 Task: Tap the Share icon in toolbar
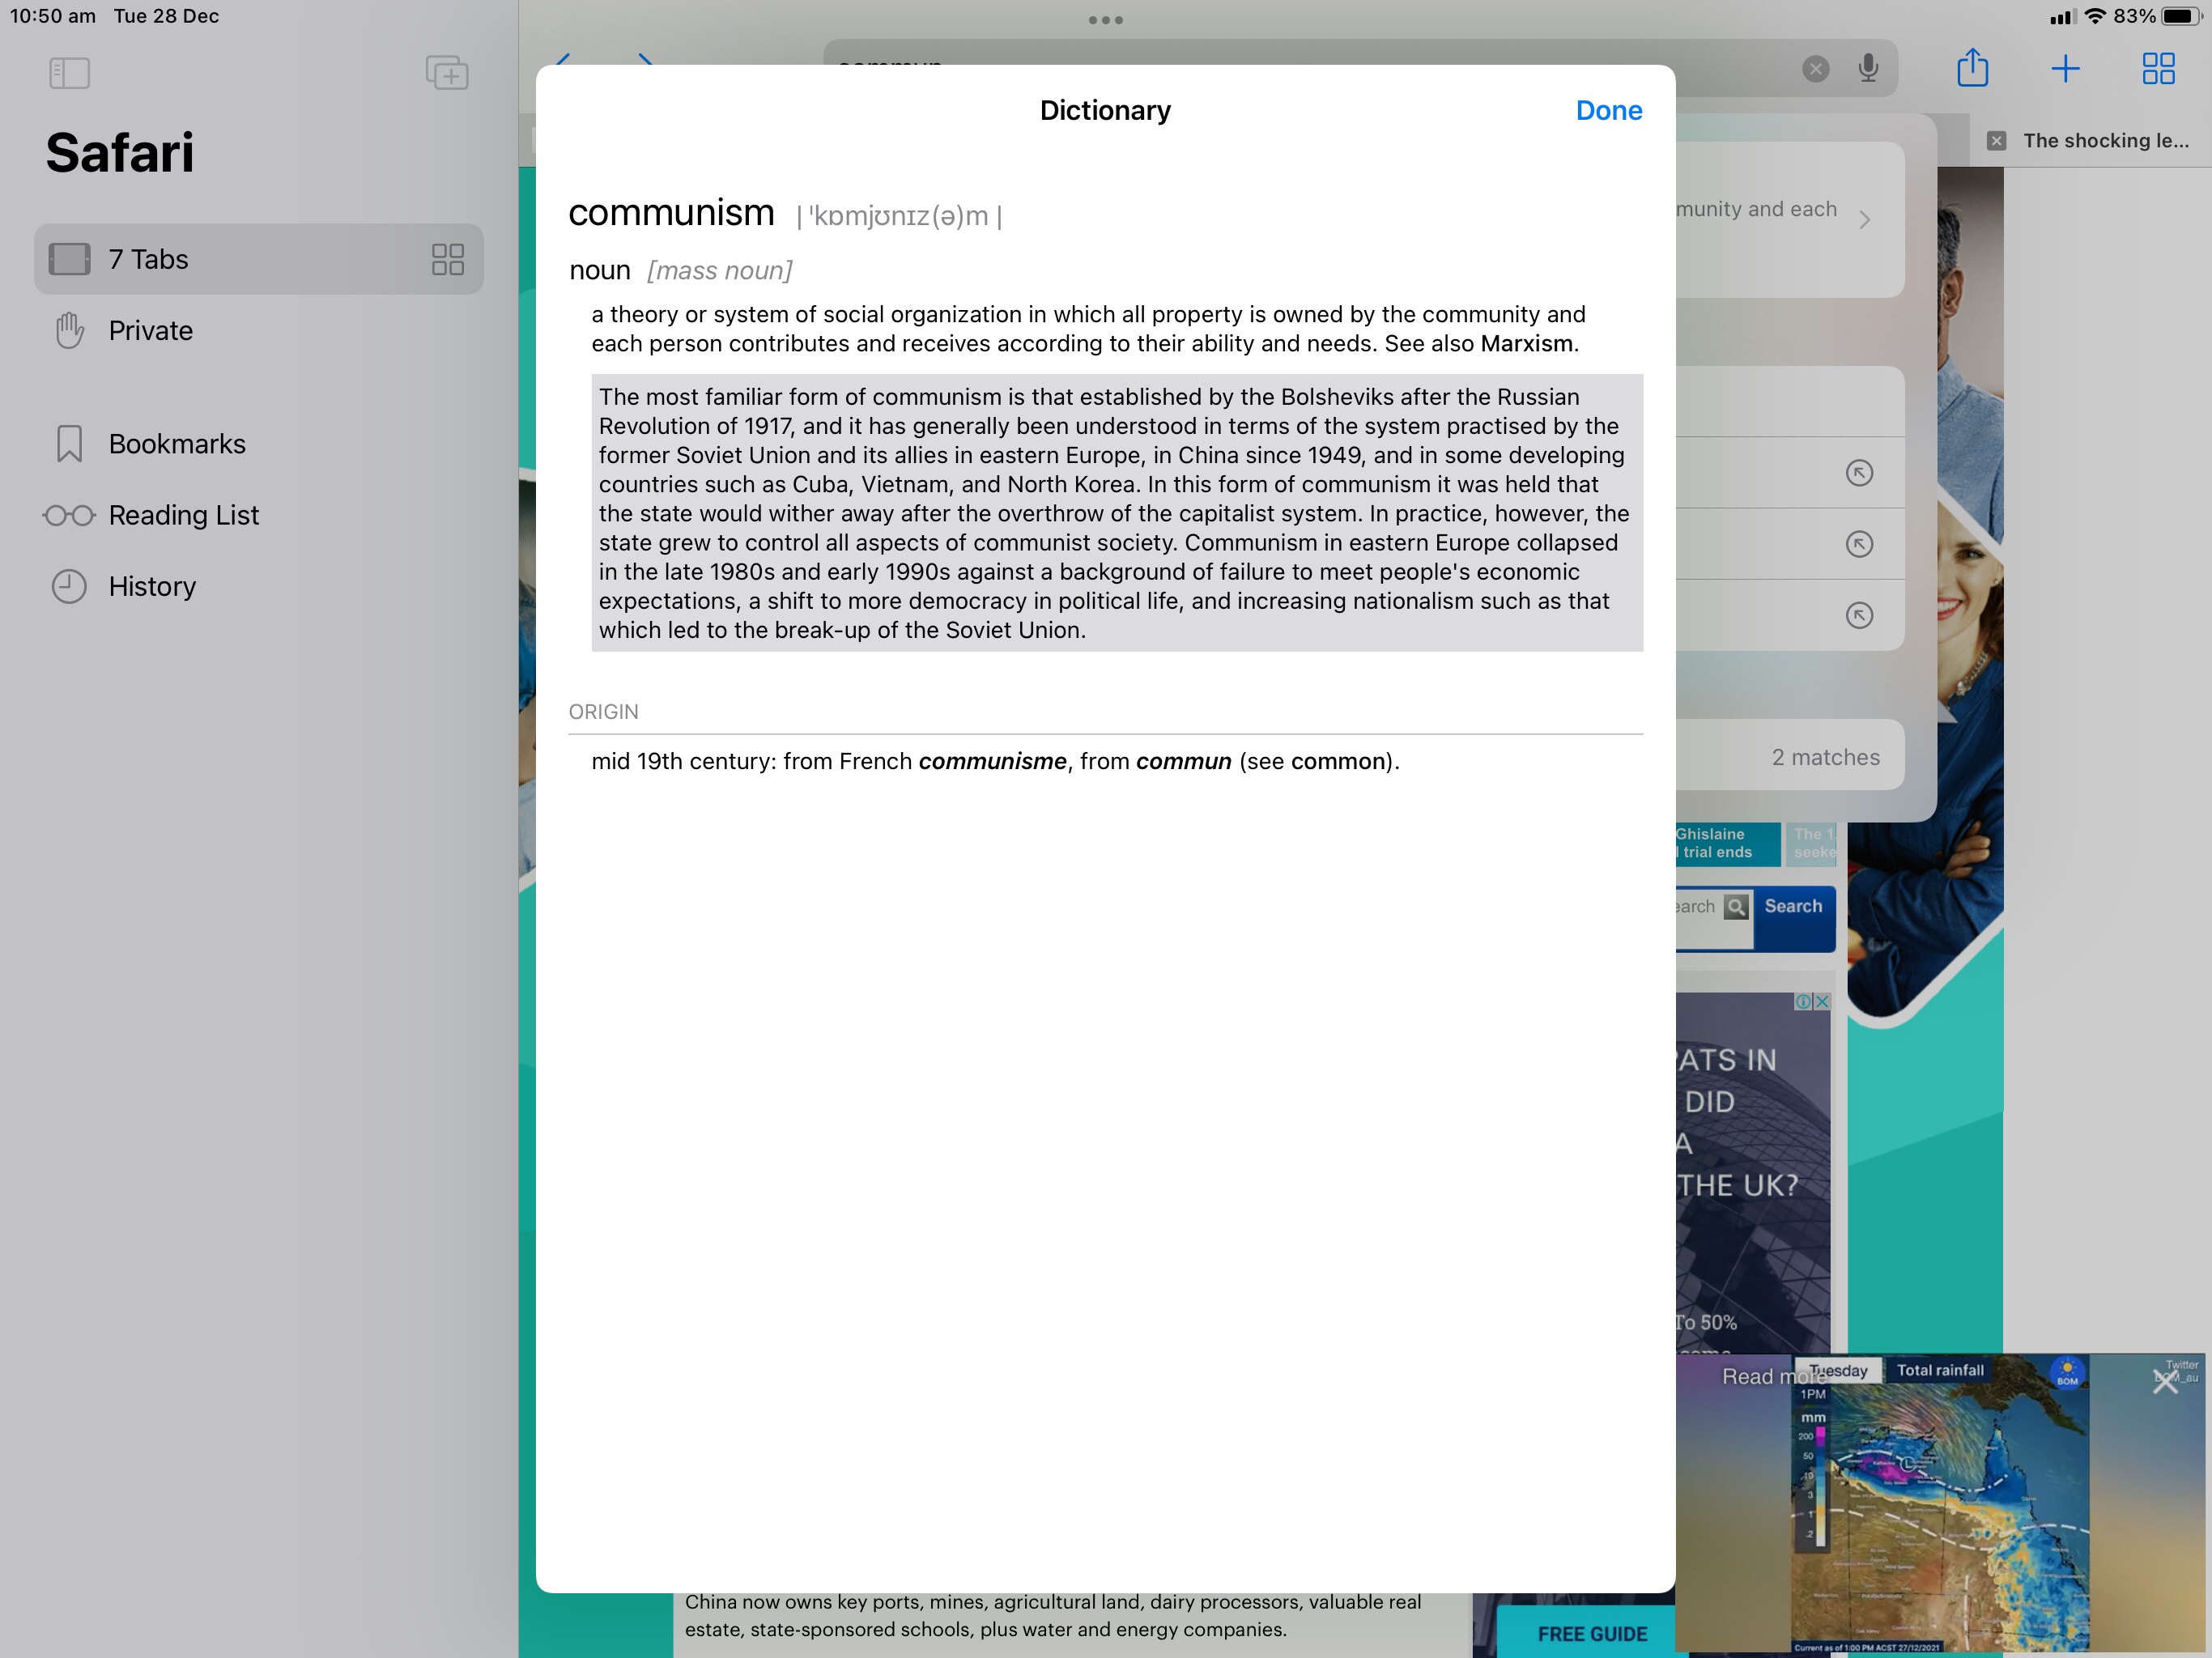point(1972,69)
